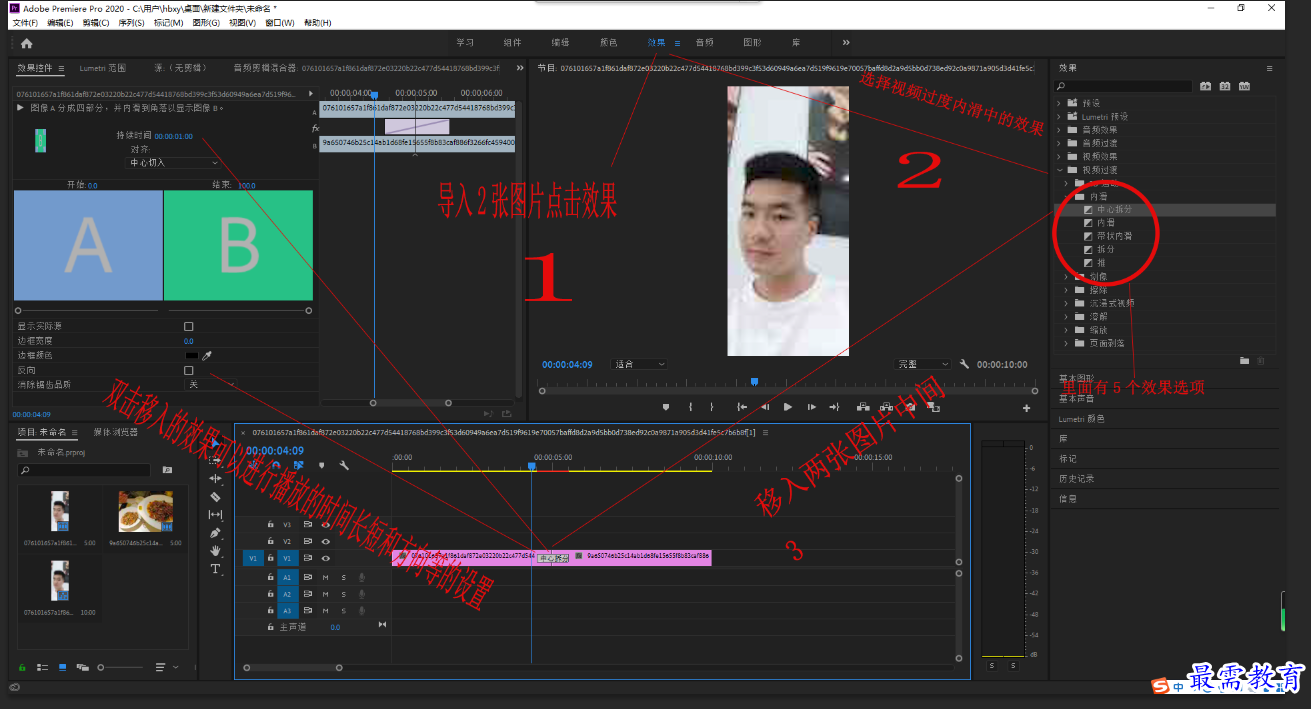Open the 基本声音 panel

click(x=1075, y=398)
